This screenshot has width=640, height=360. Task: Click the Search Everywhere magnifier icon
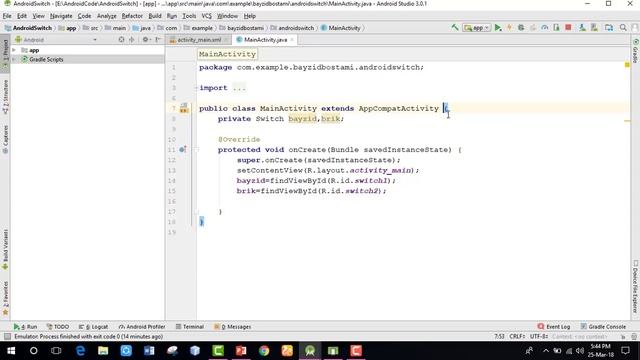coord(623,28)
